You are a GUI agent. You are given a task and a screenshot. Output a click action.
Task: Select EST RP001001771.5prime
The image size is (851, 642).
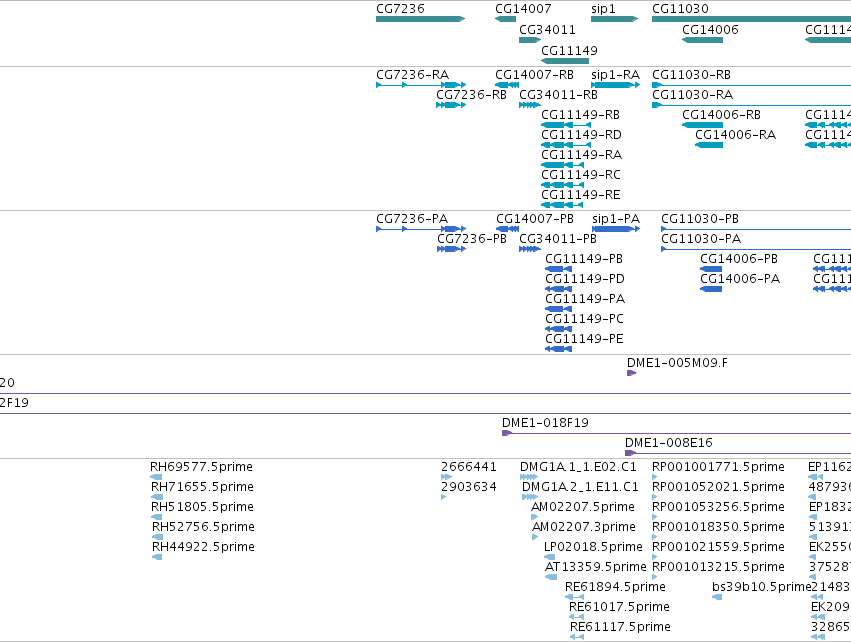click(655, 477)
